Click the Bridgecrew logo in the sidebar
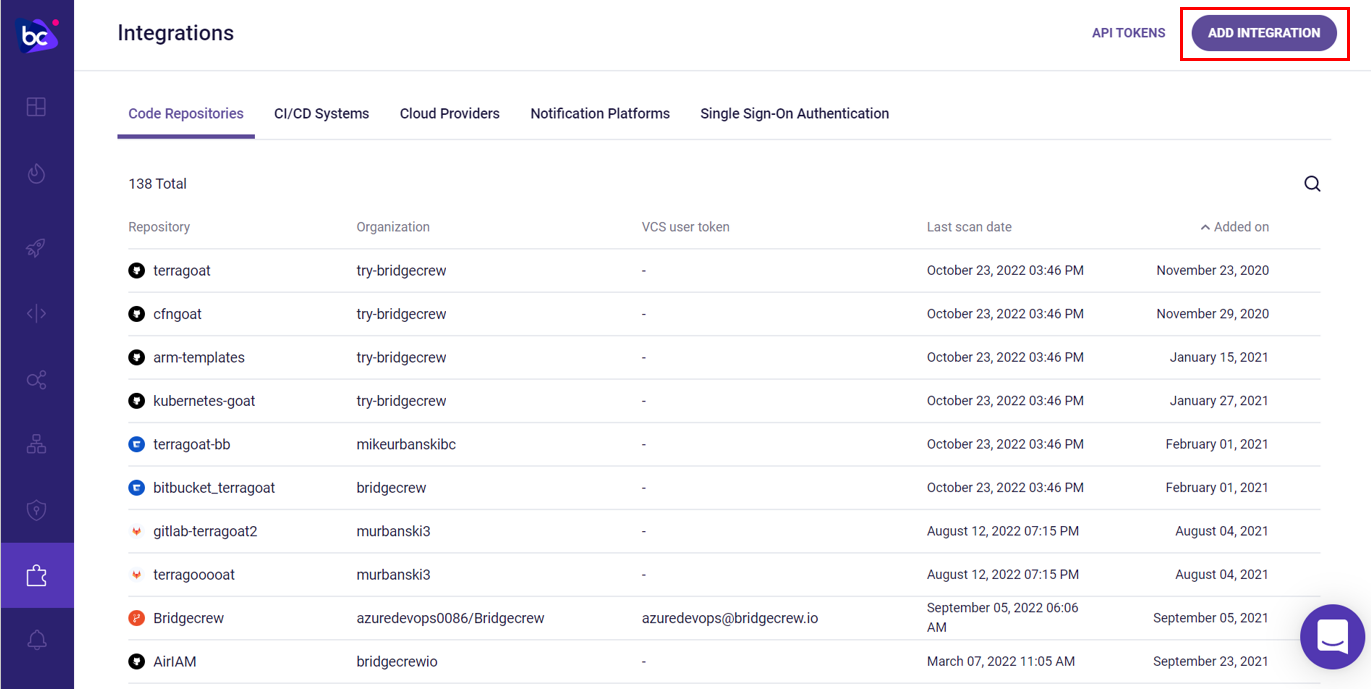 tap(37, 36)
